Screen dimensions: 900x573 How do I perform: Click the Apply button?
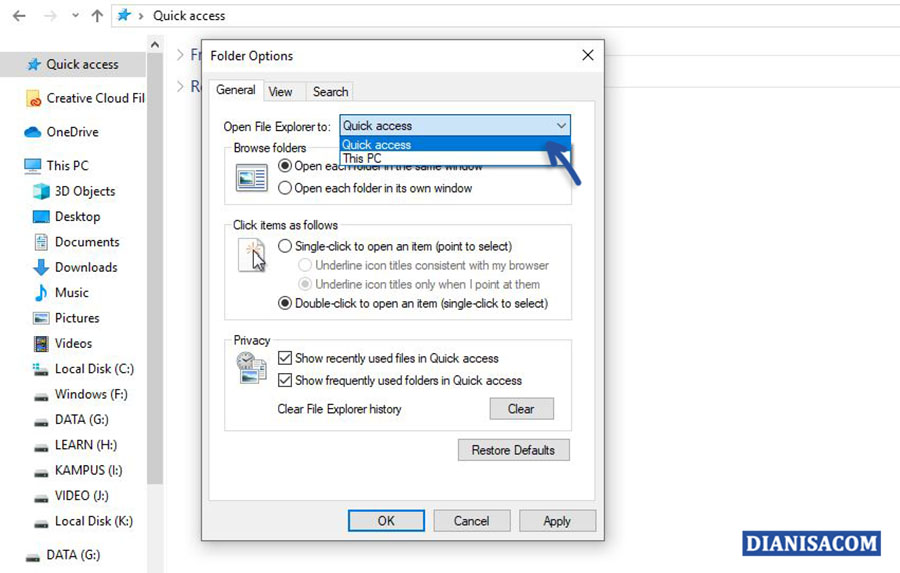[557, 521]
